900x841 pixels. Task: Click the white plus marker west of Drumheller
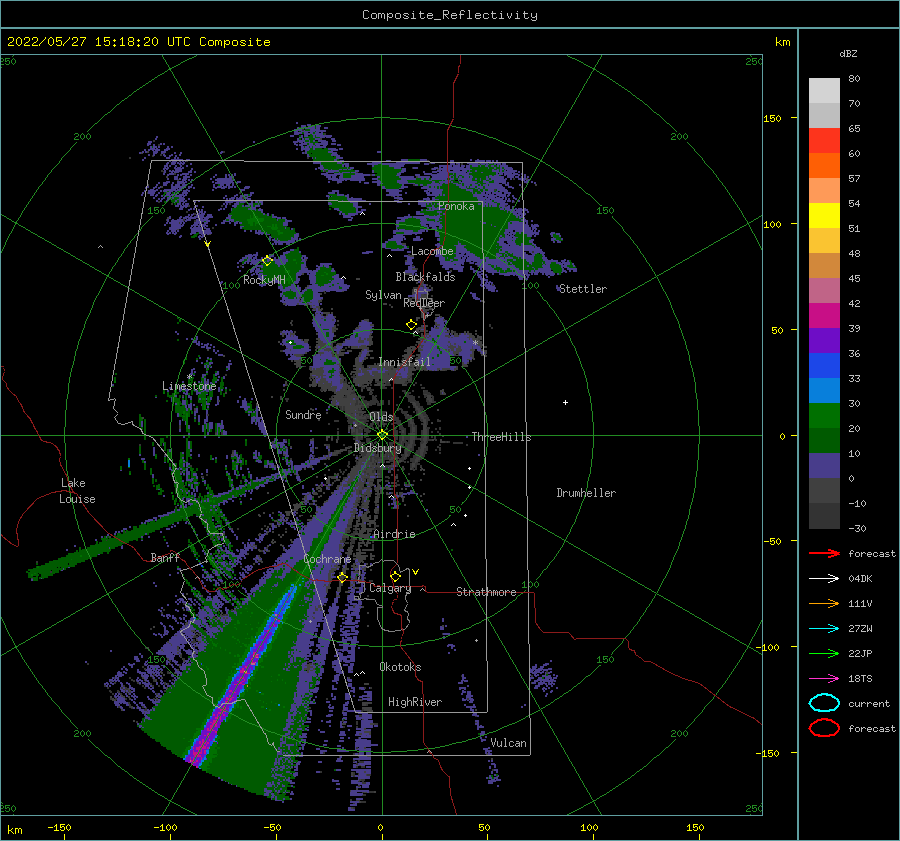[565, 402]
